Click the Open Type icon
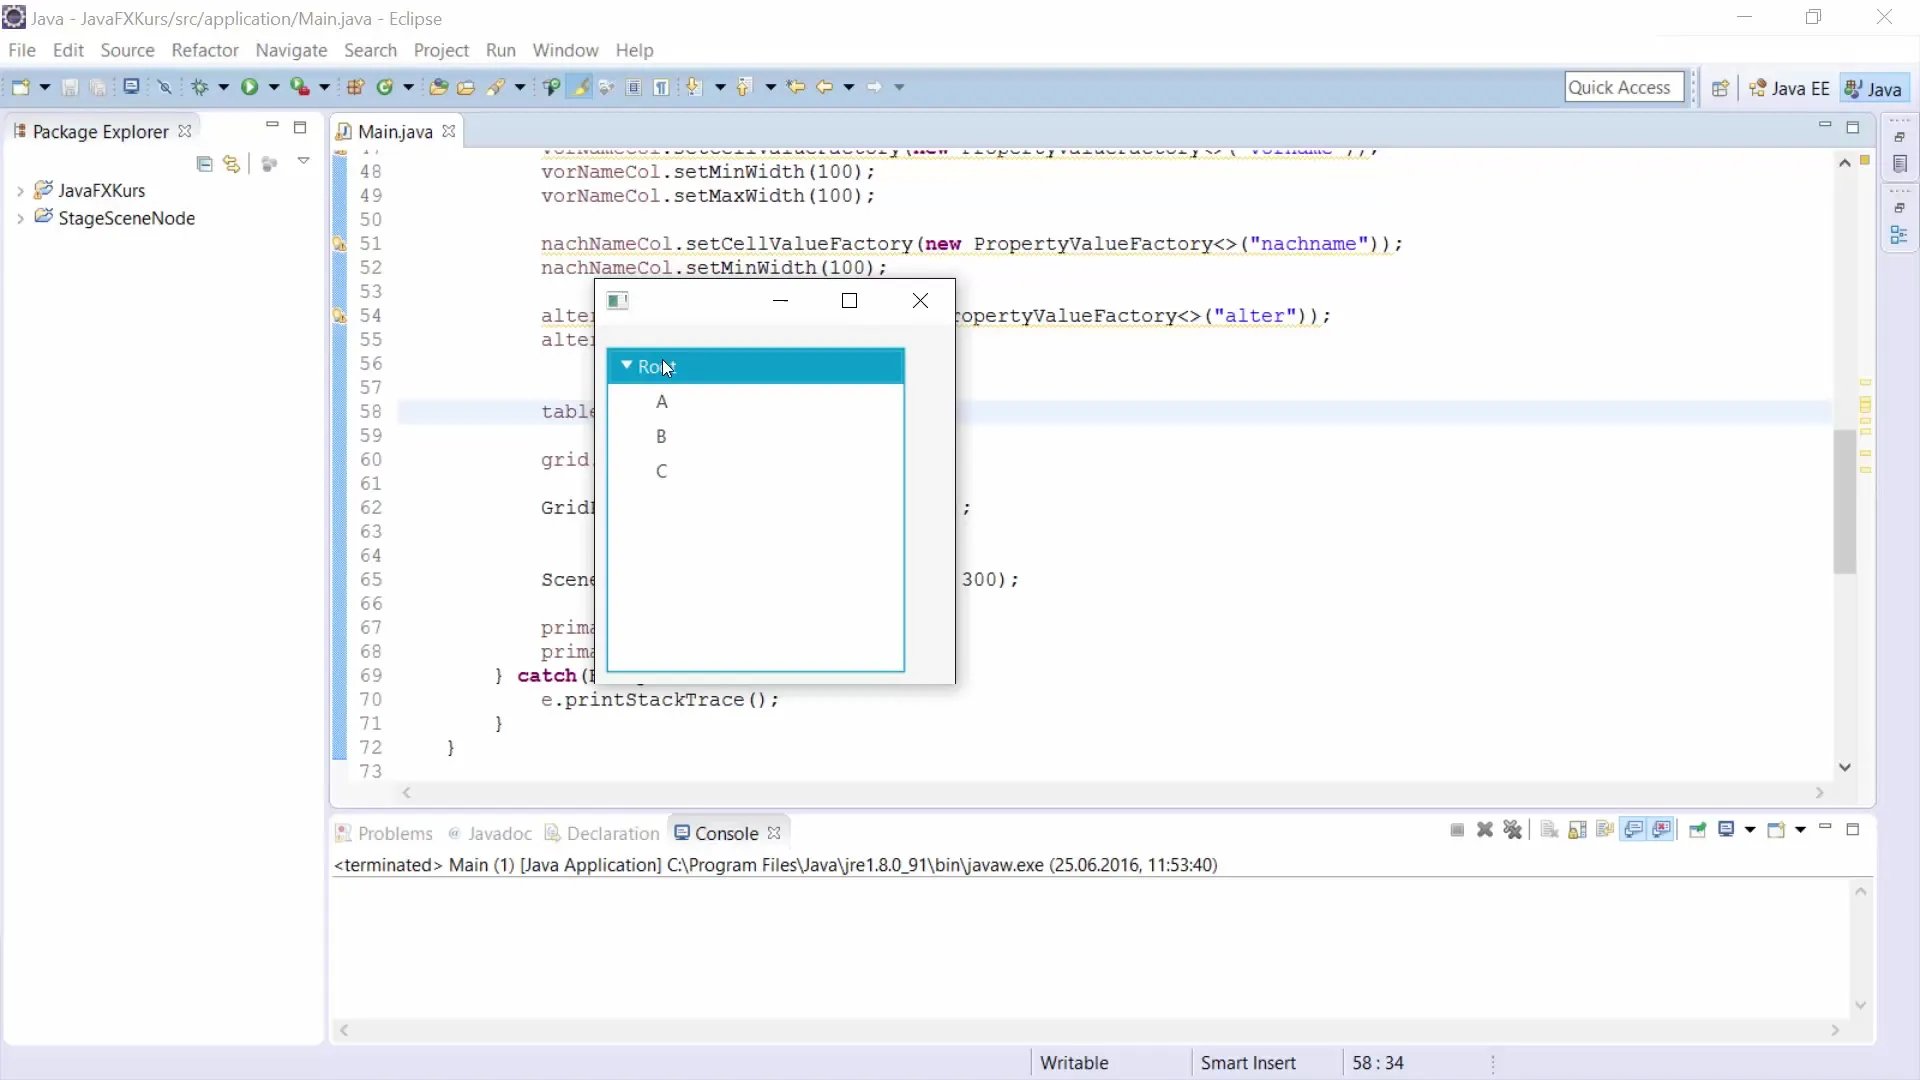 pyautogui.click(x=438, y=87)
